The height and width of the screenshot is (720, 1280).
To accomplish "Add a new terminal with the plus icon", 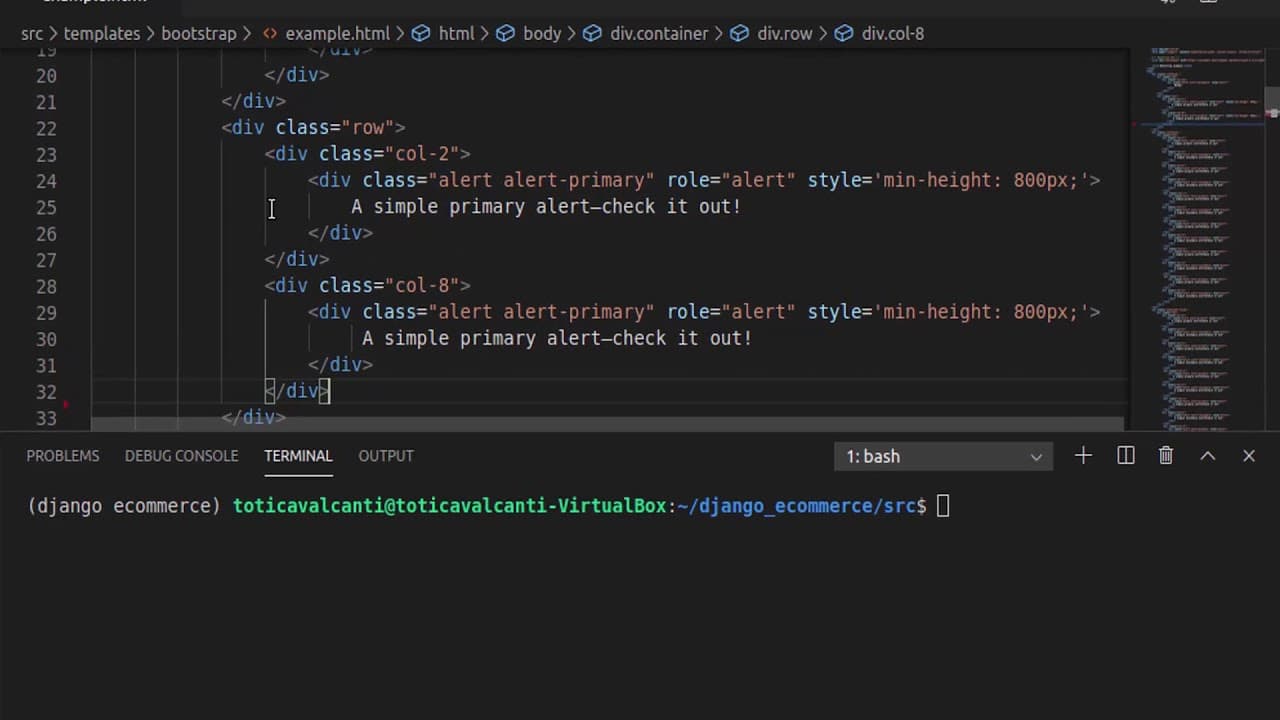I will pos(1083,456).
